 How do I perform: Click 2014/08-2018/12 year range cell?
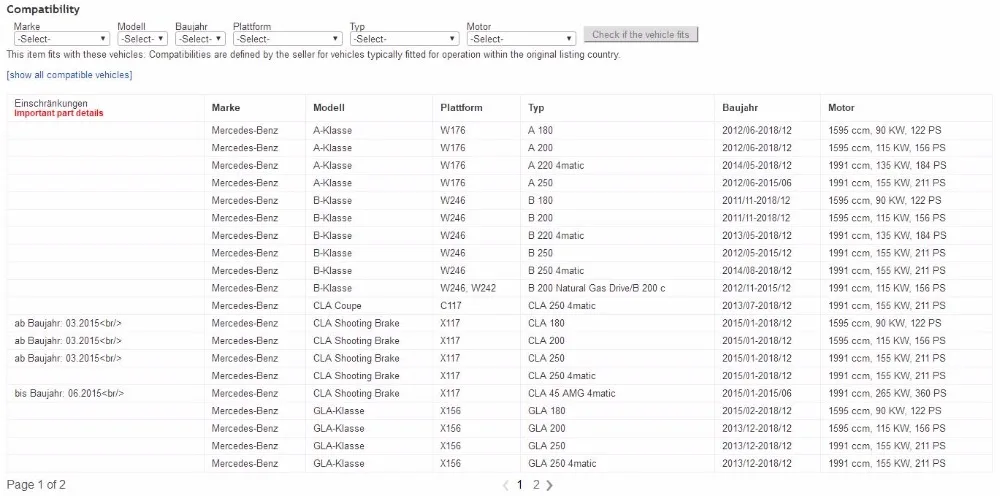(x=756, y=270)
